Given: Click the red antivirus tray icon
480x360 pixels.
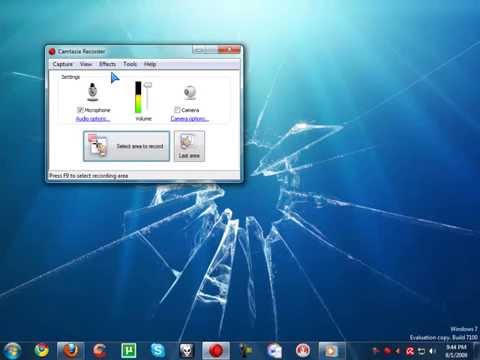Looking at the screenshot, I should [x=410, y=351].
